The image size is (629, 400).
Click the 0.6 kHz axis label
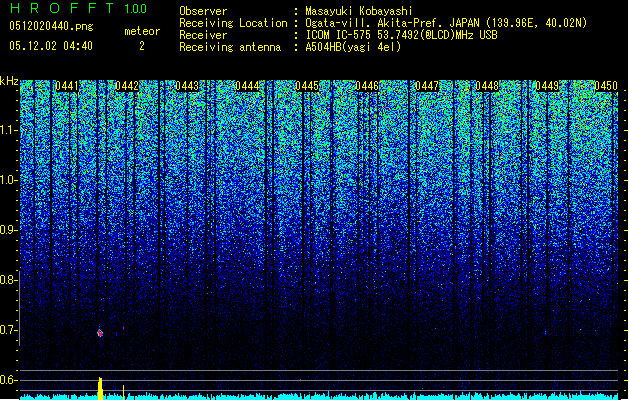click(x=8, y=380)
